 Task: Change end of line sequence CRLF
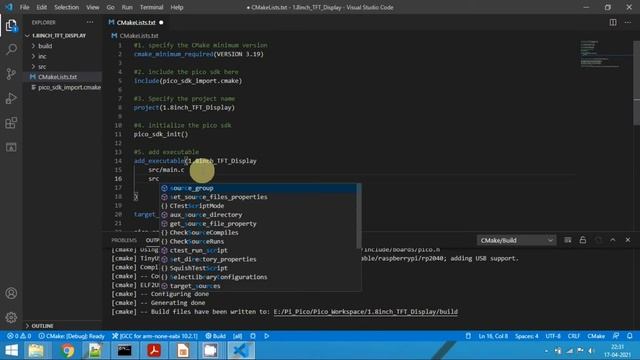coord(573,336)
